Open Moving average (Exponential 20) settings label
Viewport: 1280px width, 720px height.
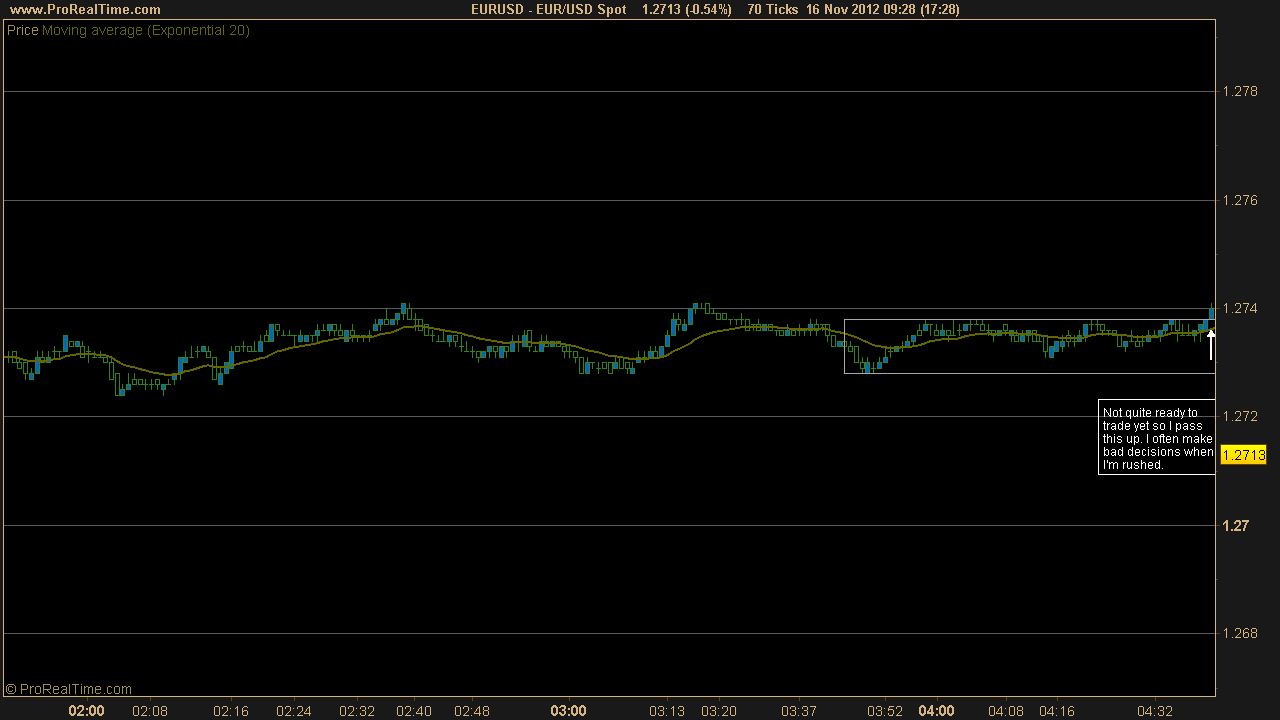pos(146,30)
